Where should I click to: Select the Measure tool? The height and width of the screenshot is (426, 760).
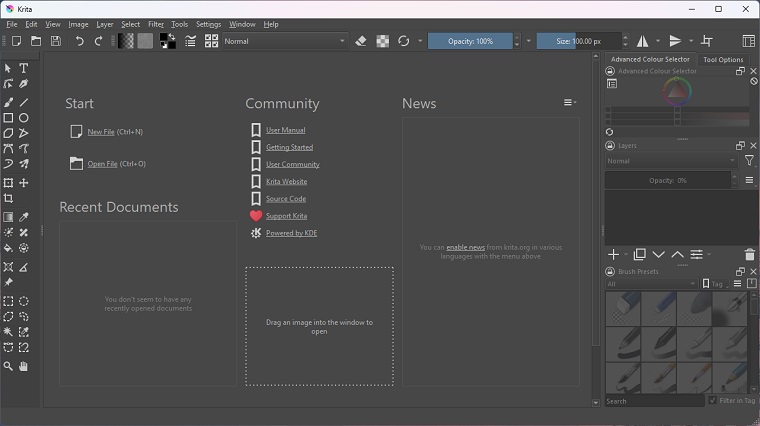point(23,267)
